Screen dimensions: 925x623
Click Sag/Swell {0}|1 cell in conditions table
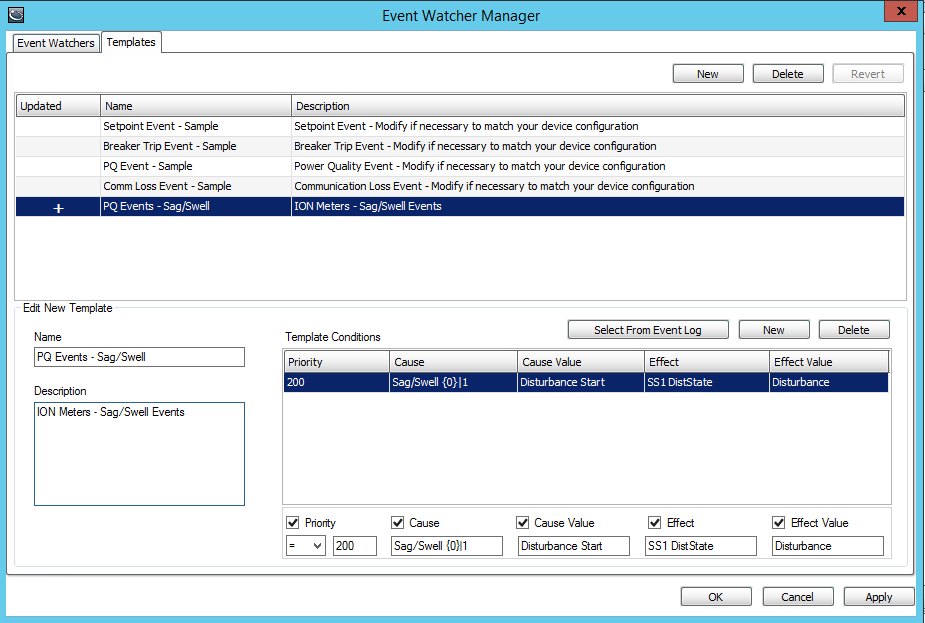click(x=453, y=382)
